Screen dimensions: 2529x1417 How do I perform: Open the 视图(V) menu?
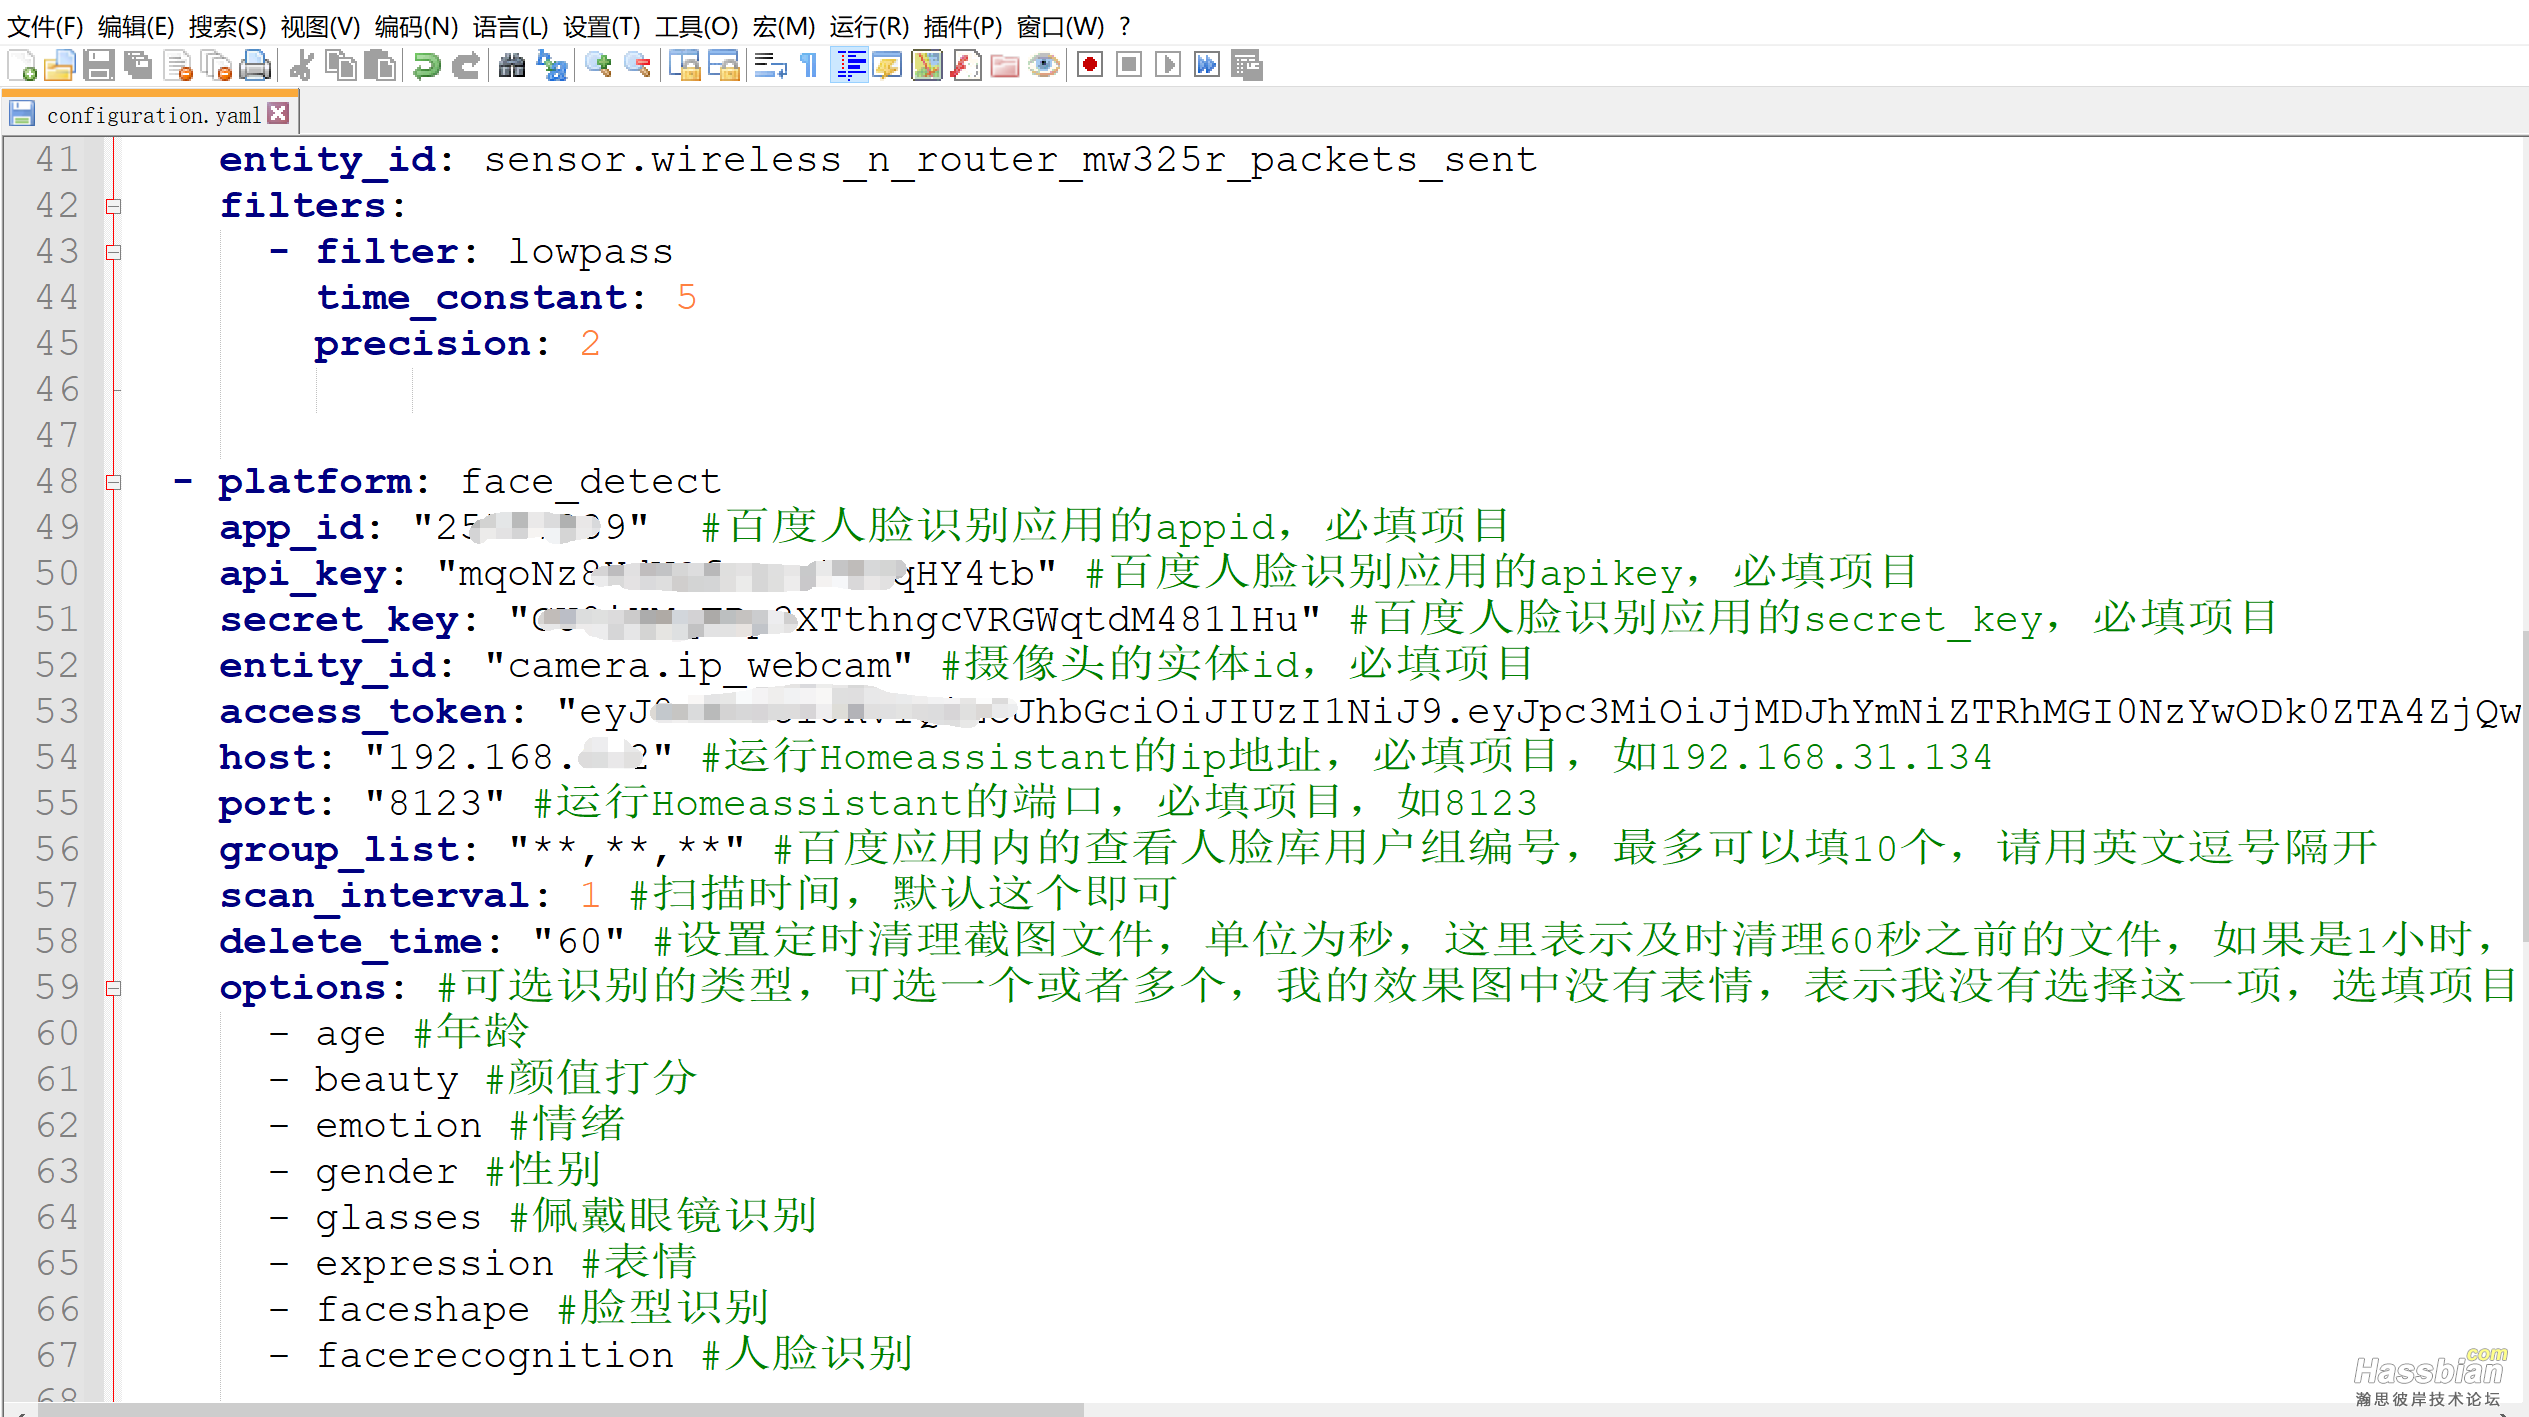tap(320, 26)
